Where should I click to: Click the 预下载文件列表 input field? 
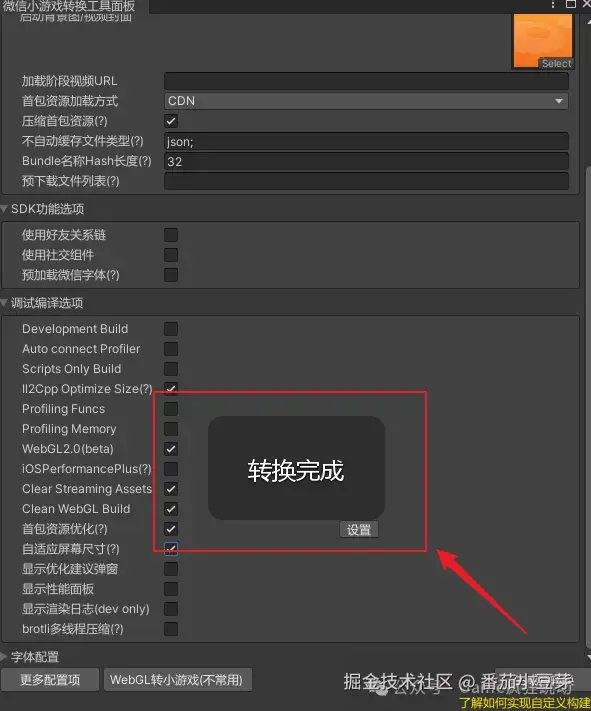pos(366,181)
